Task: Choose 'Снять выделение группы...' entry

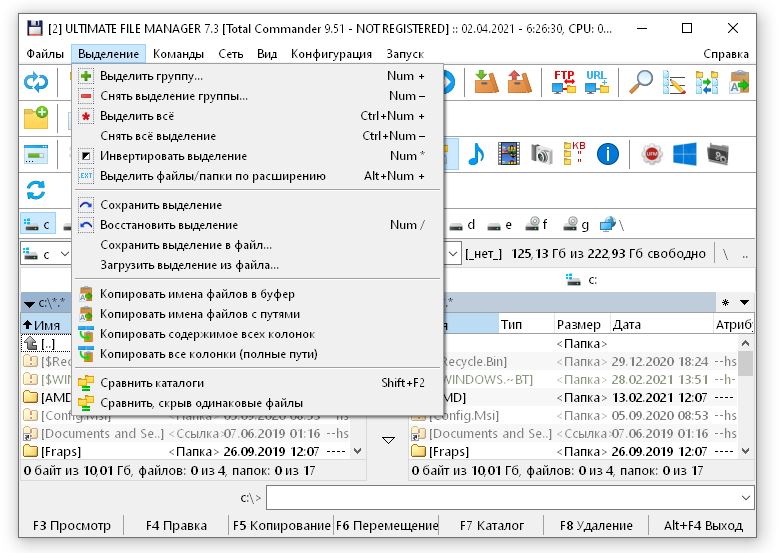Action: (x=258, y=96)
